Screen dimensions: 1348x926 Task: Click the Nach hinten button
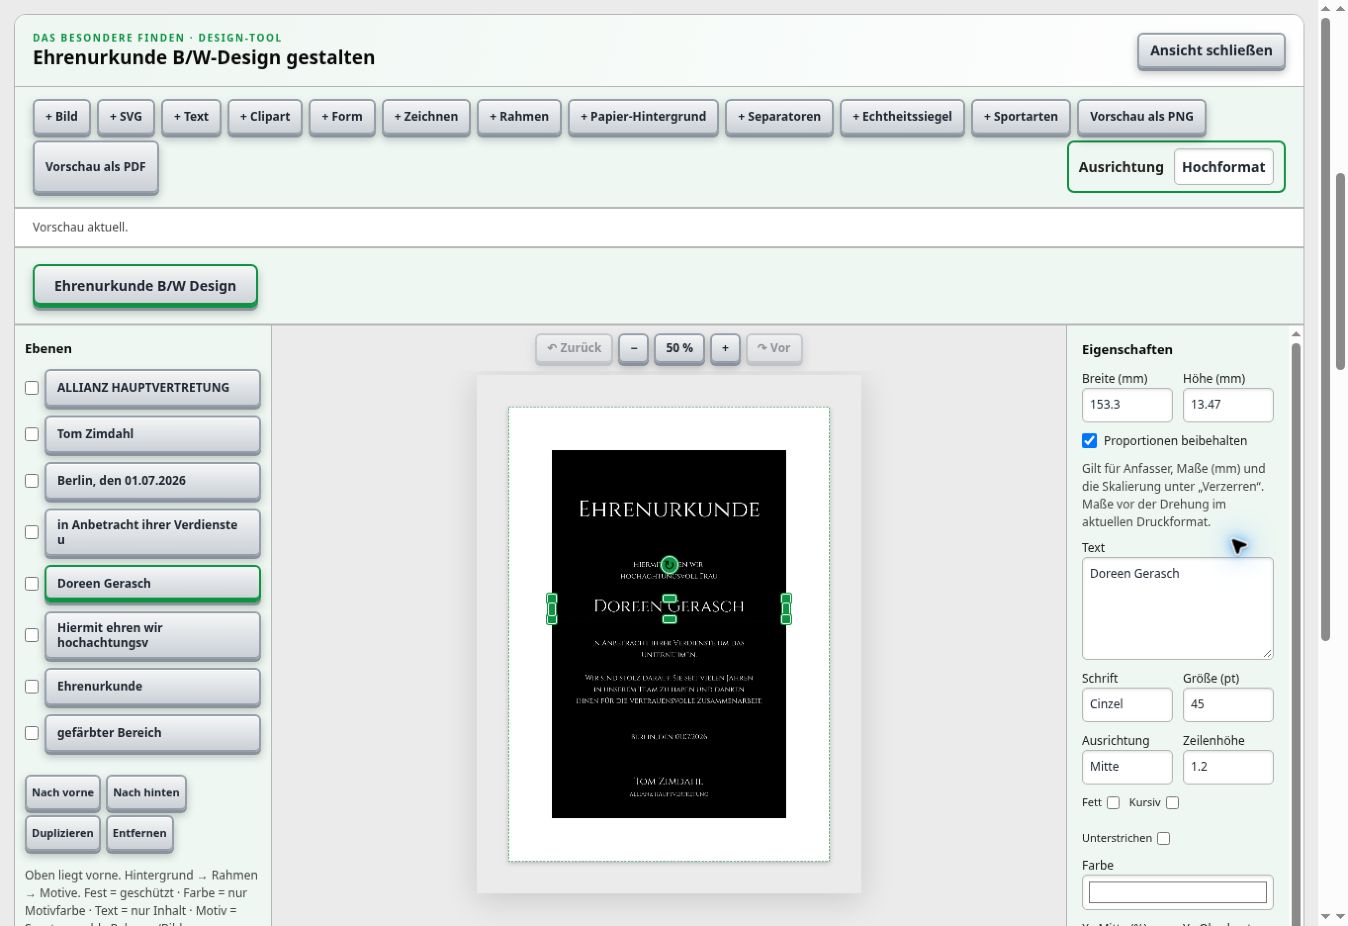(146, 793)
